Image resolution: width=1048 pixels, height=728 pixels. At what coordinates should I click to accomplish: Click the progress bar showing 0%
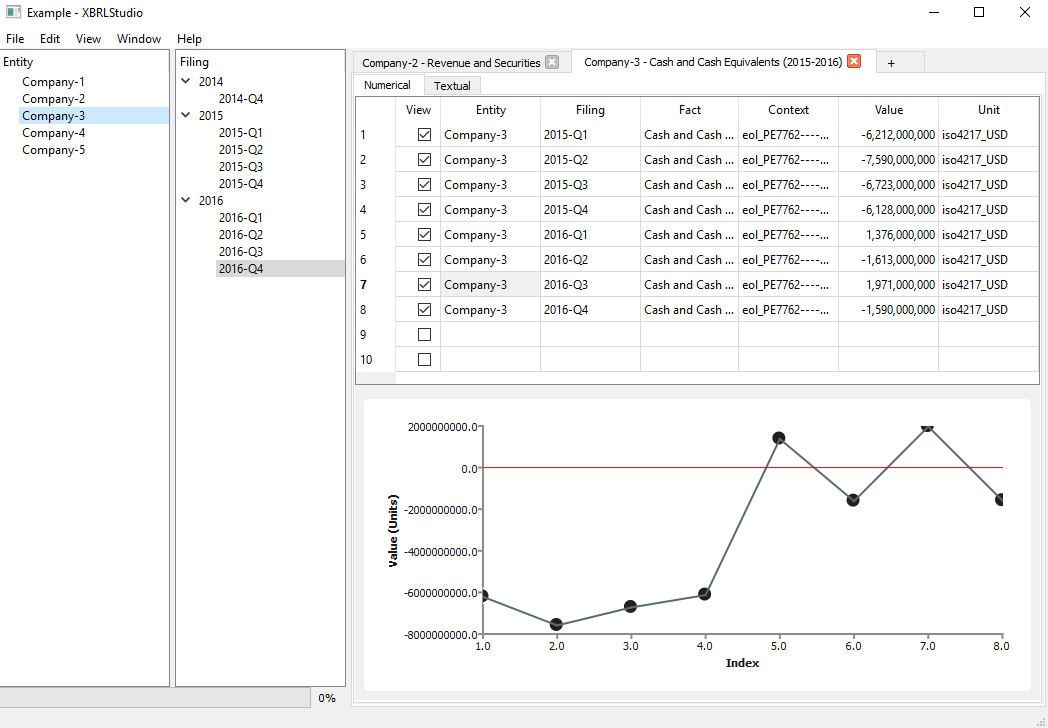click(x=155, y=698)
